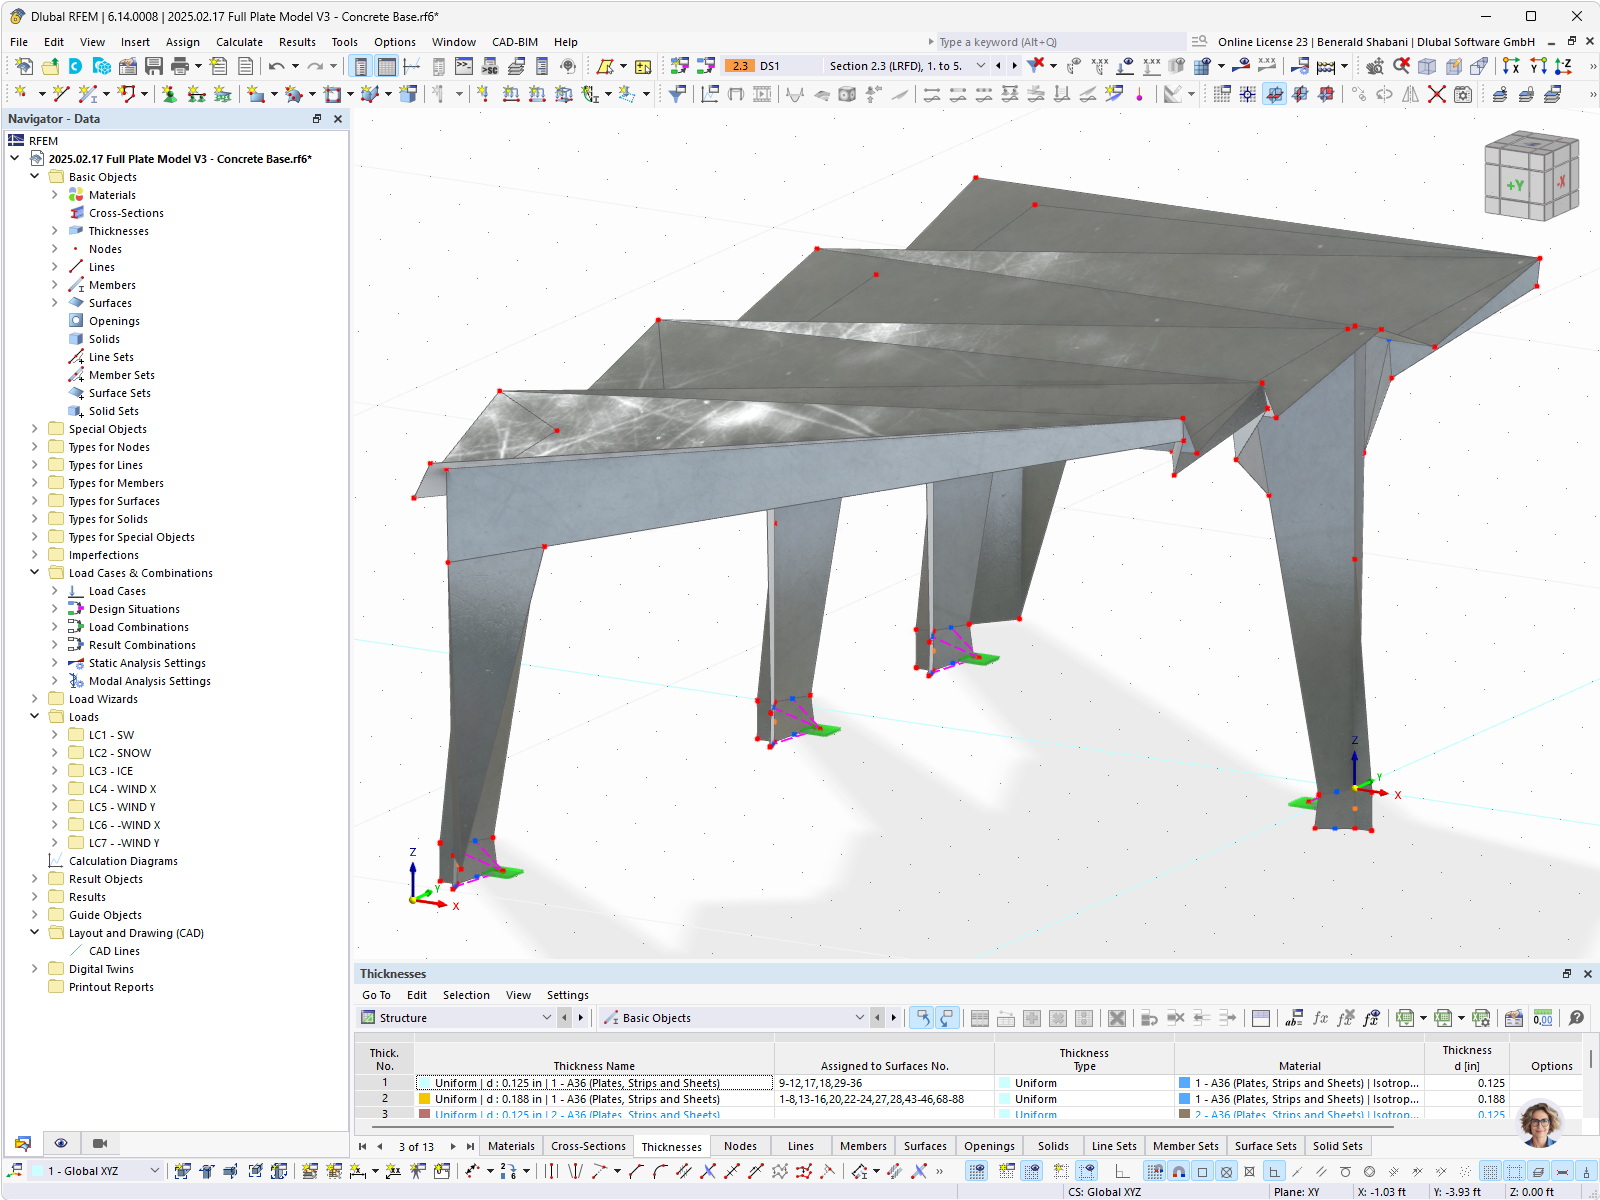
Task: Toggle the highlighted snap button in bottom bar
Action: tap(1155, 1171)
